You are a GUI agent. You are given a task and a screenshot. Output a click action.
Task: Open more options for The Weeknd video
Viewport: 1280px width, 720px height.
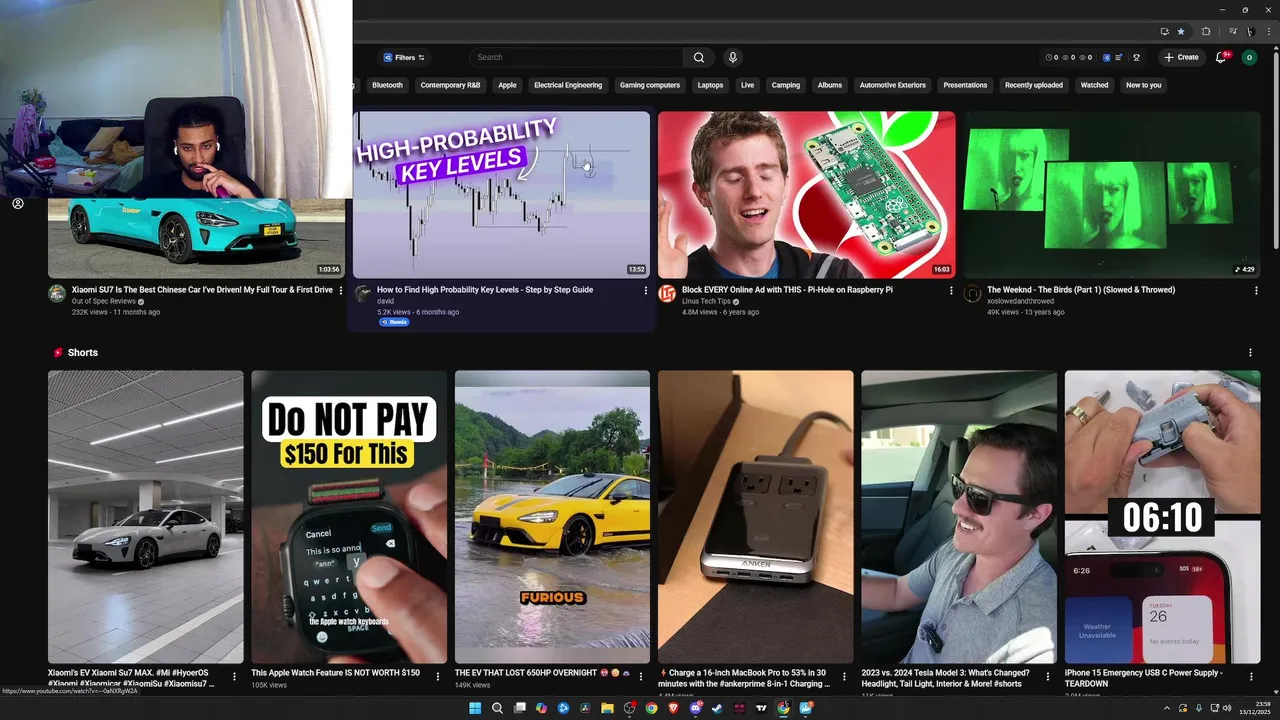pos(1256,290)
